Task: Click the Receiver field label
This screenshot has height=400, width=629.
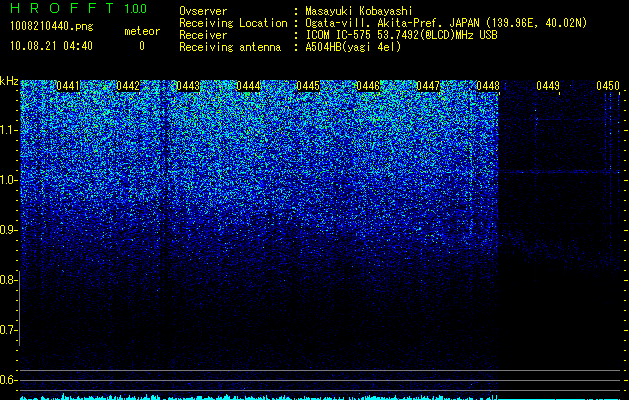Action: [203, 35]
